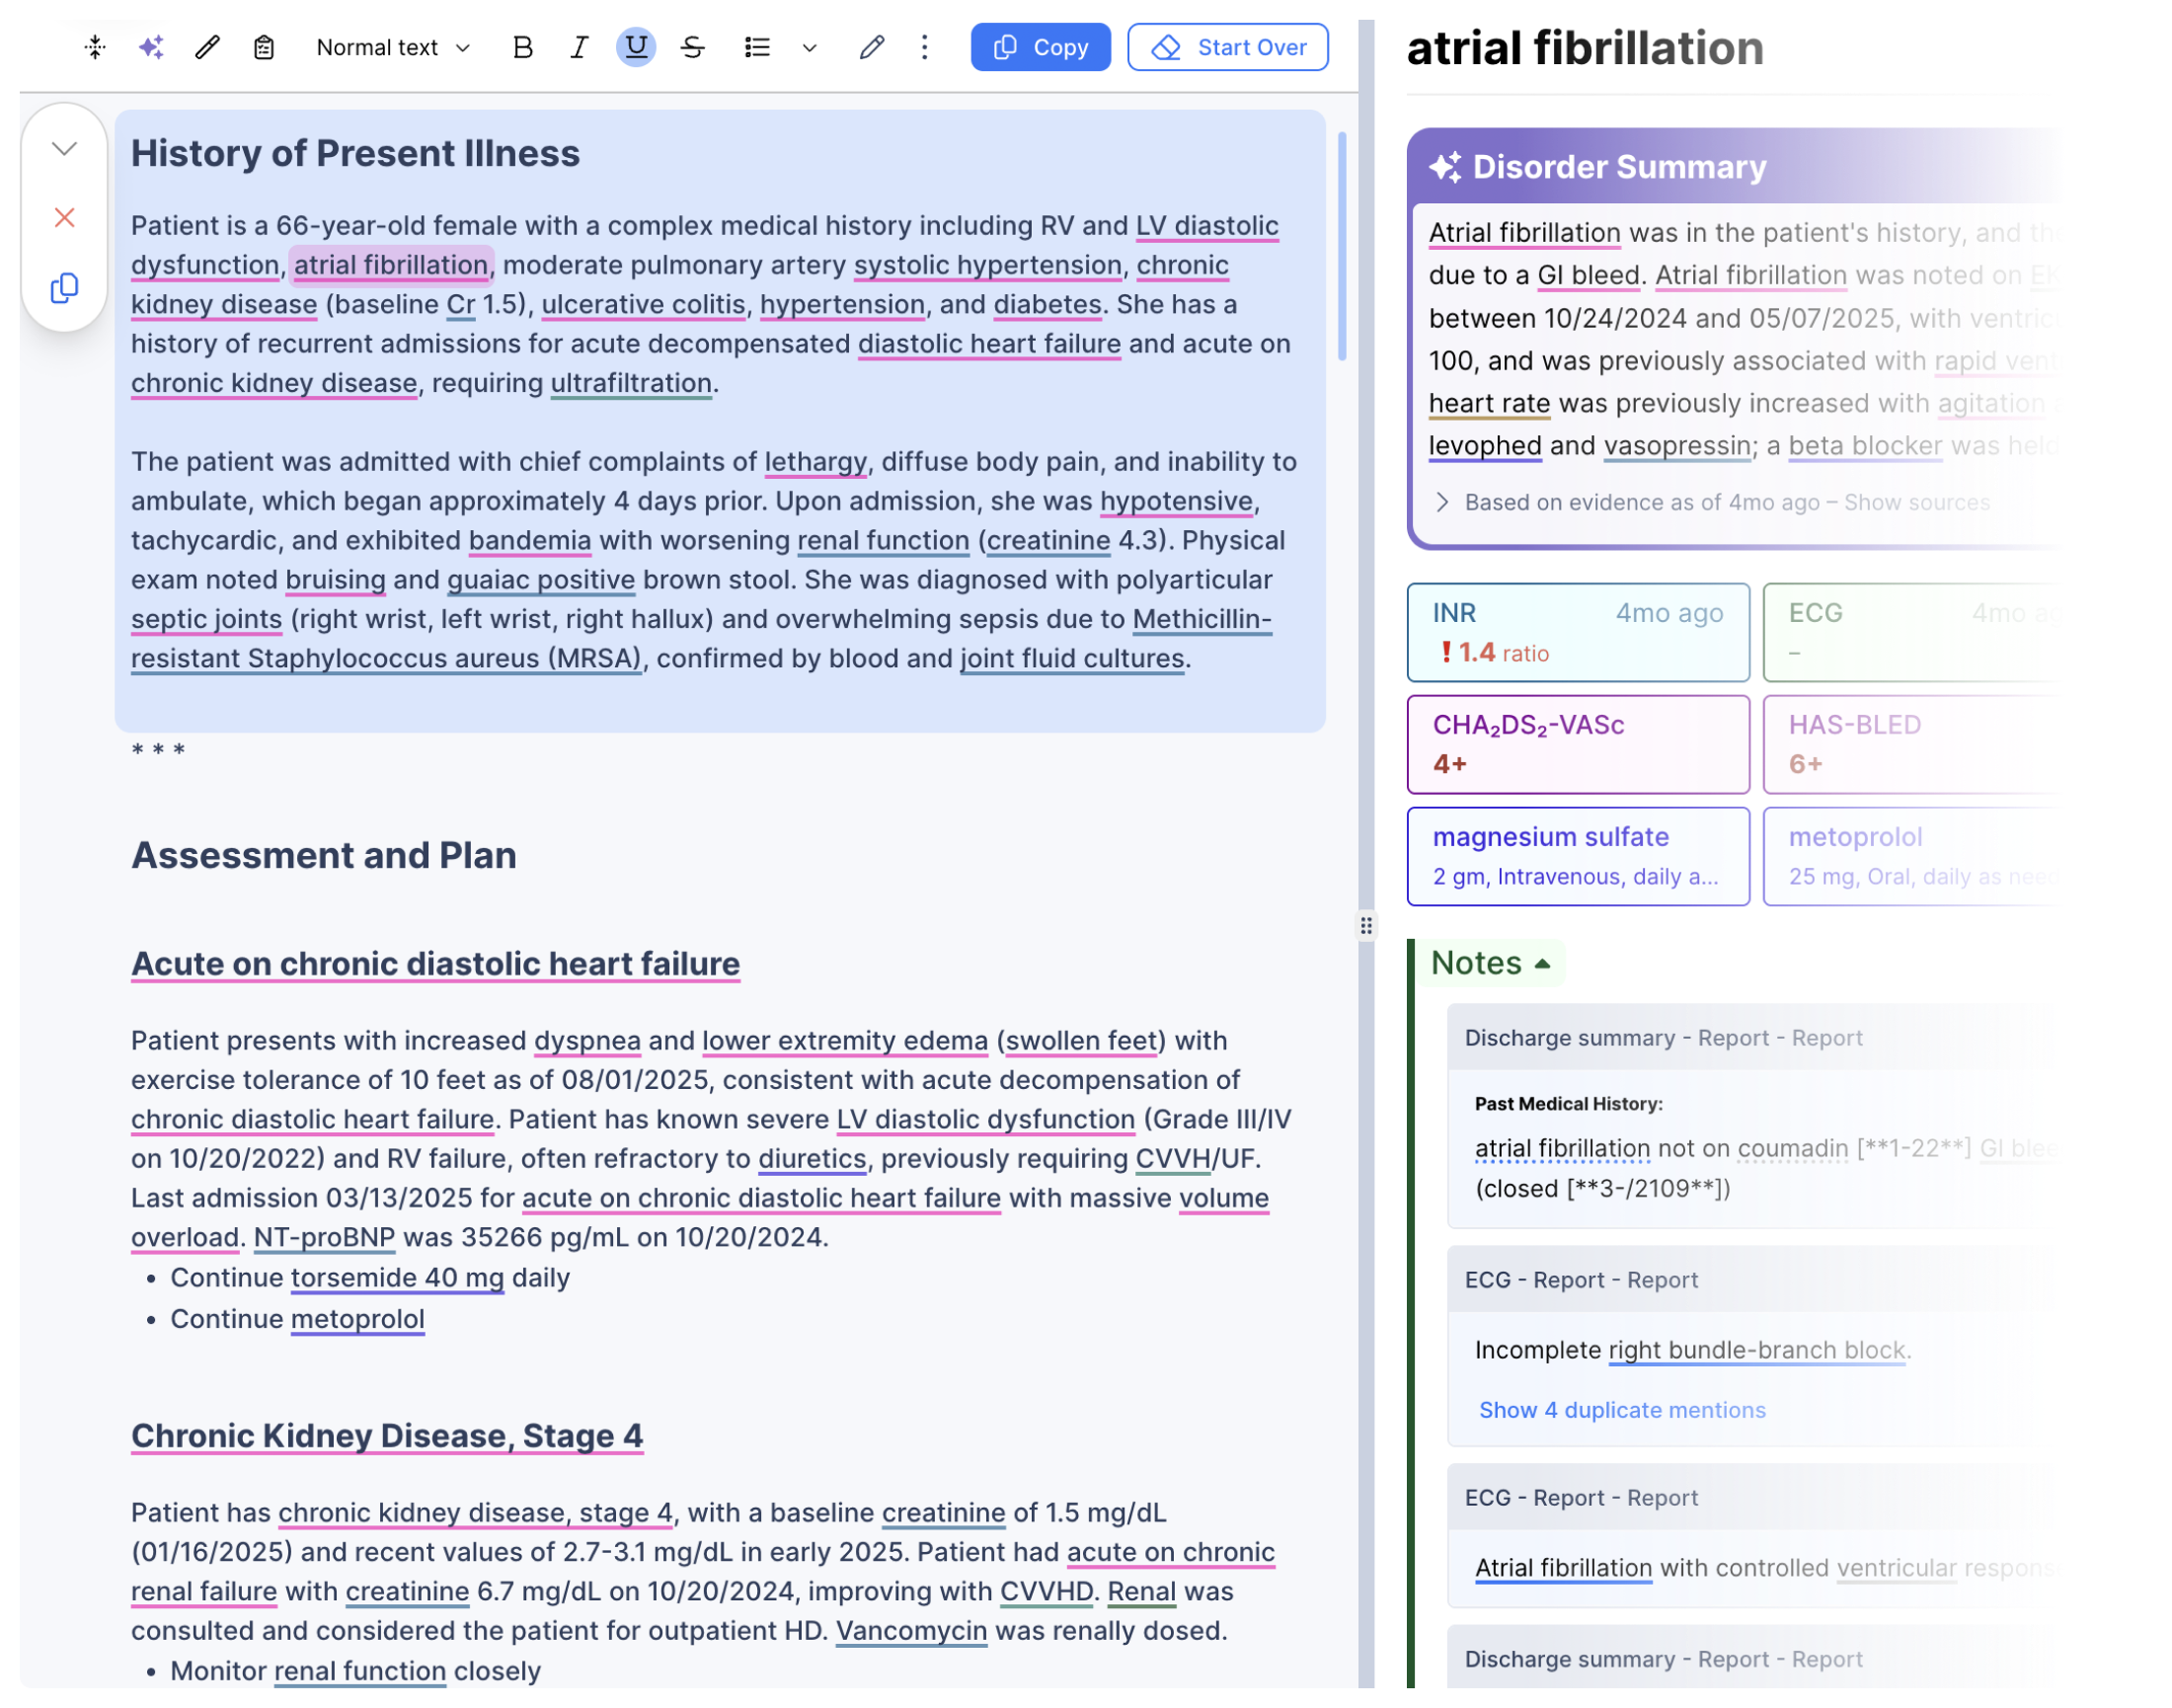Click Chronic Kidney Disease, Stage 4 heading

(x=387, y=1436)
